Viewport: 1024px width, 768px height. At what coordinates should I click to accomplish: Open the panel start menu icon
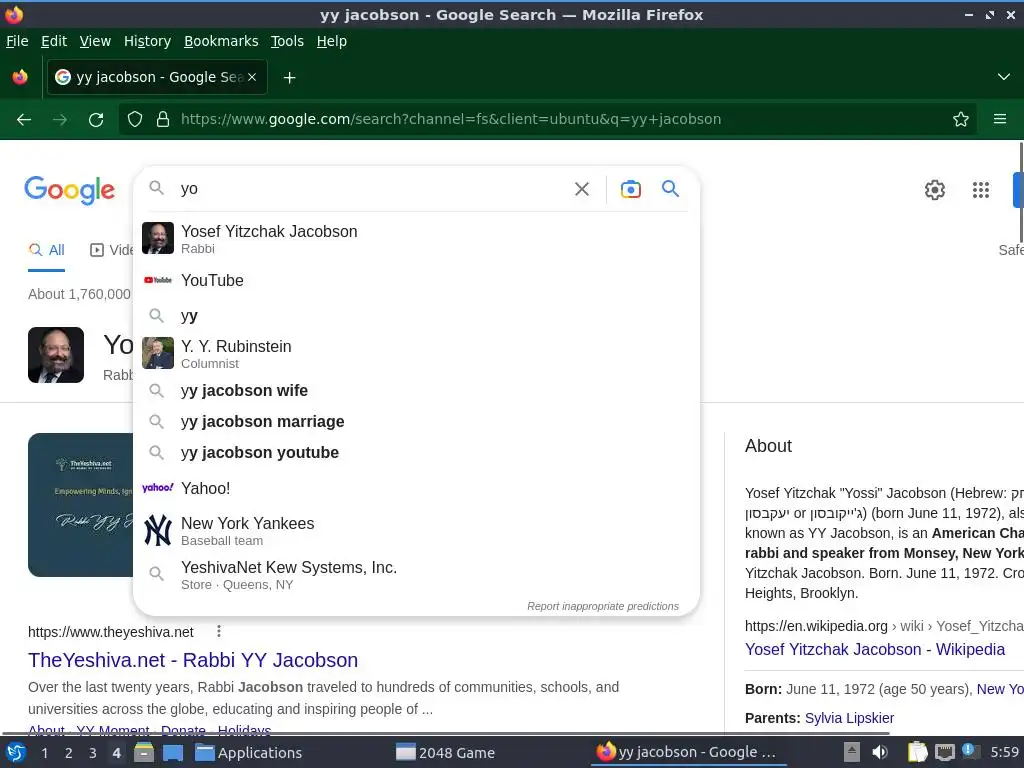click(x=15, y=753)
